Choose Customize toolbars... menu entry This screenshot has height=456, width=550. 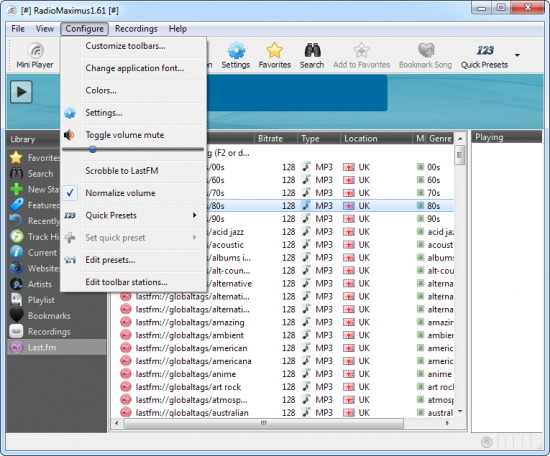point(133,46)
